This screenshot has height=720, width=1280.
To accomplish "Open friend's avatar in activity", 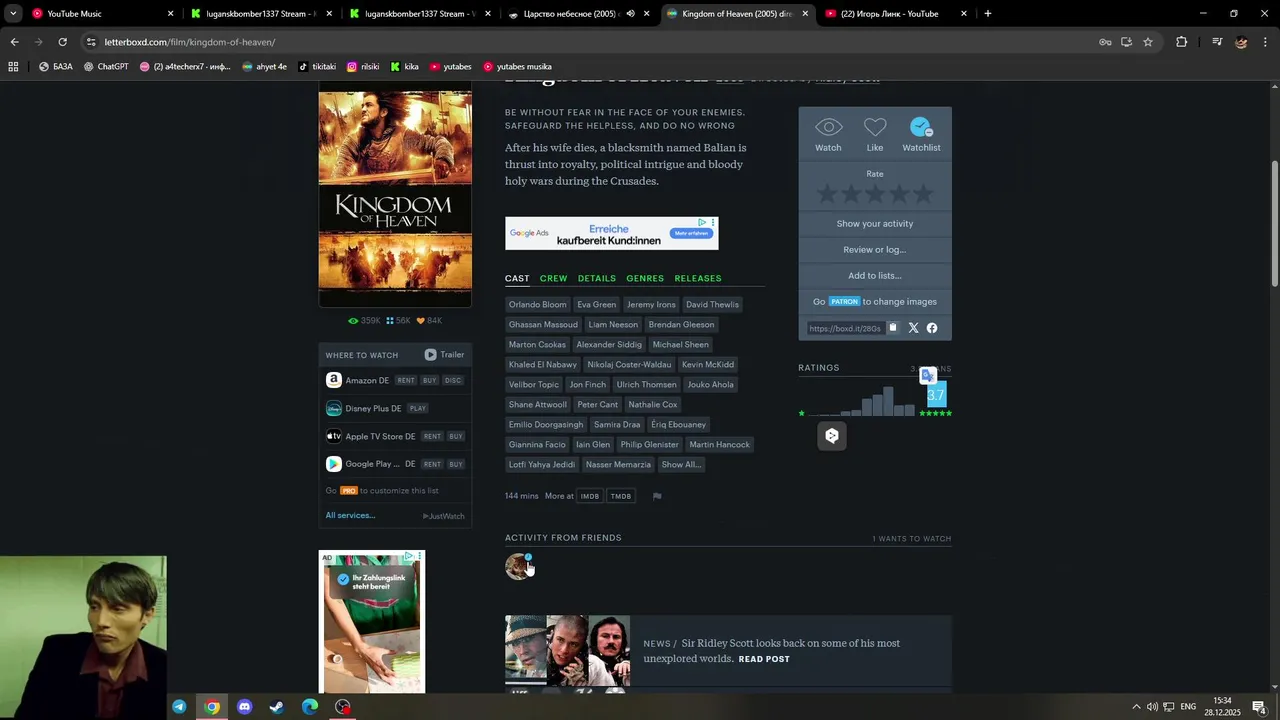I will (518, 567).
